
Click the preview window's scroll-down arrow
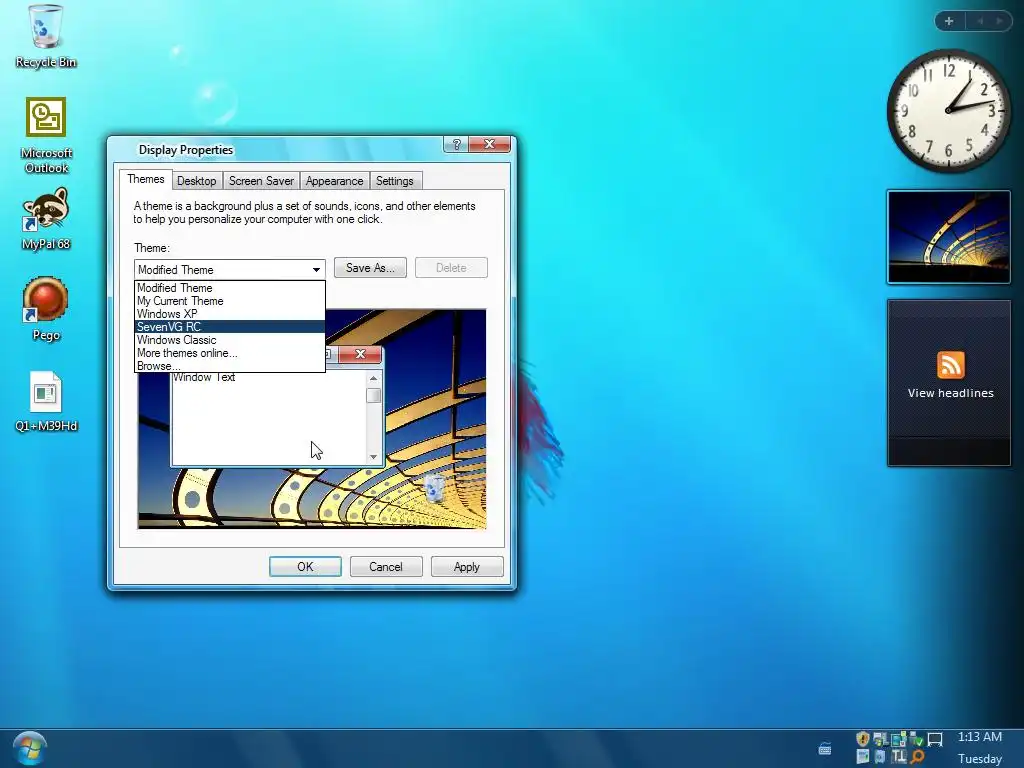tap(374, 456)
